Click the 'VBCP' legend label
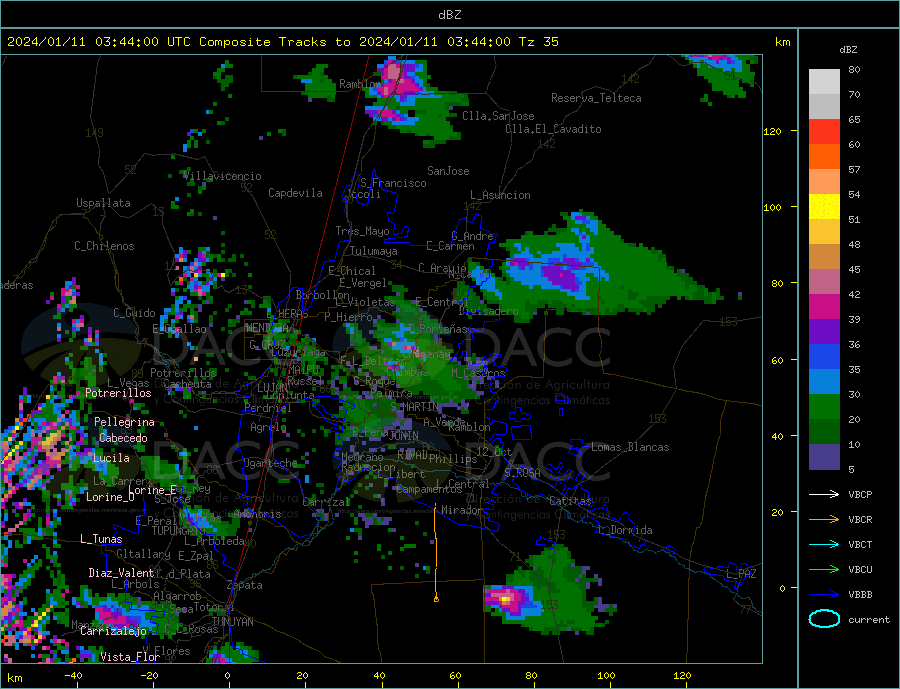This screenshot has height=689, width=900. tap(860, 494)
